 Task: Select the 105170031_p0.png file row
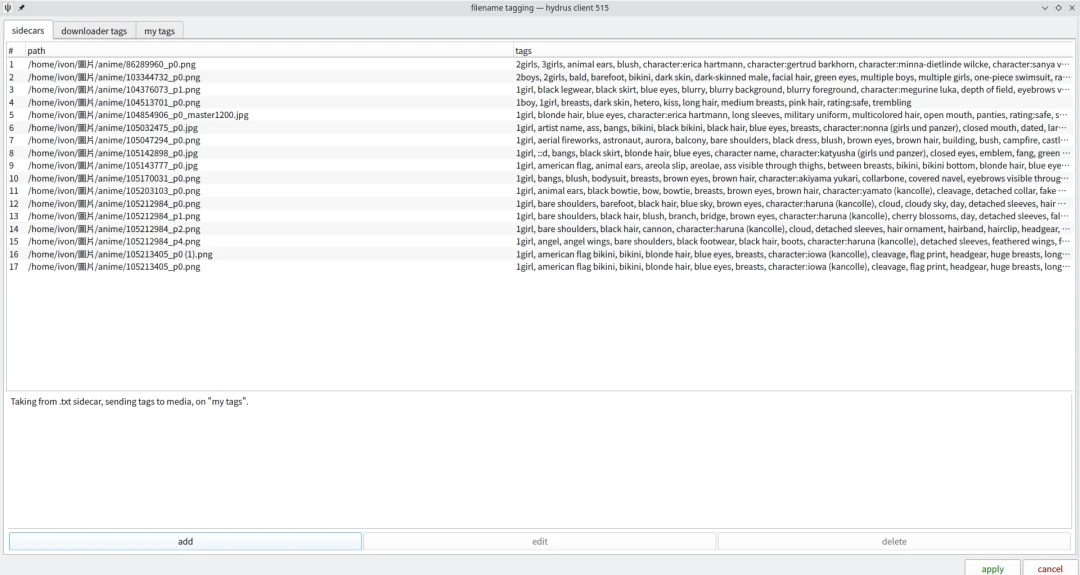pyautogui.click(x=114, y=178)
